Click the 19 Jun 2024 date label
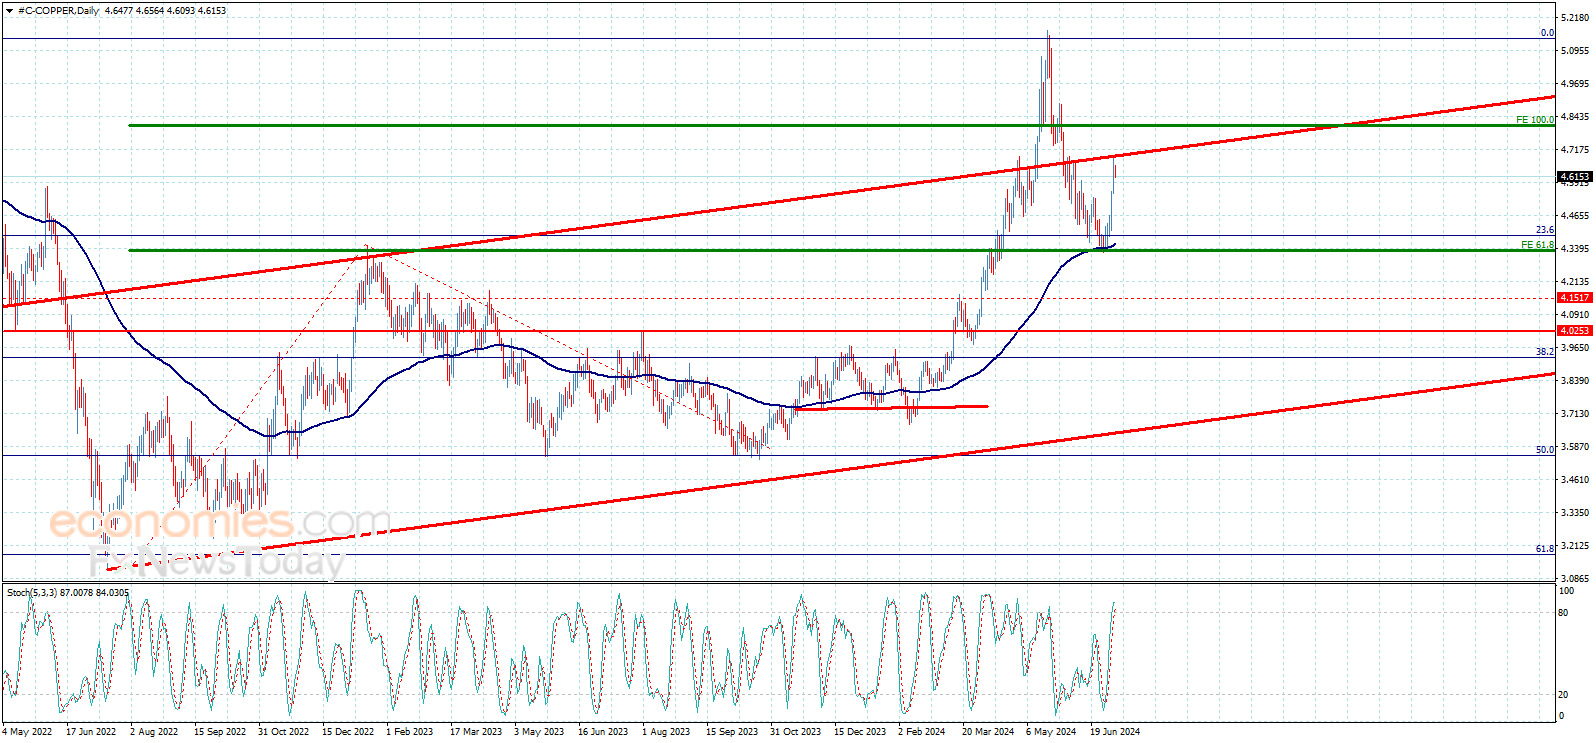The width and height of the screenshot is (1596, 743). pos(1115,731)
